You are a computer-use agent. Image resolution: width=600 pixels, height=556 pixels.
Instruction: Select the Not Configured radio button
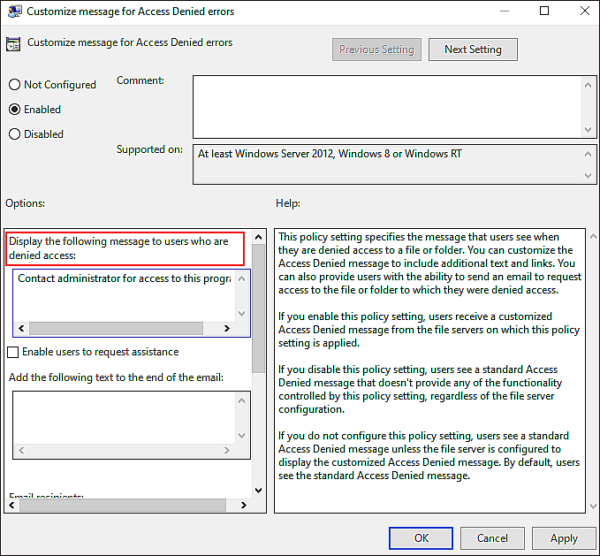coord(15,85)
